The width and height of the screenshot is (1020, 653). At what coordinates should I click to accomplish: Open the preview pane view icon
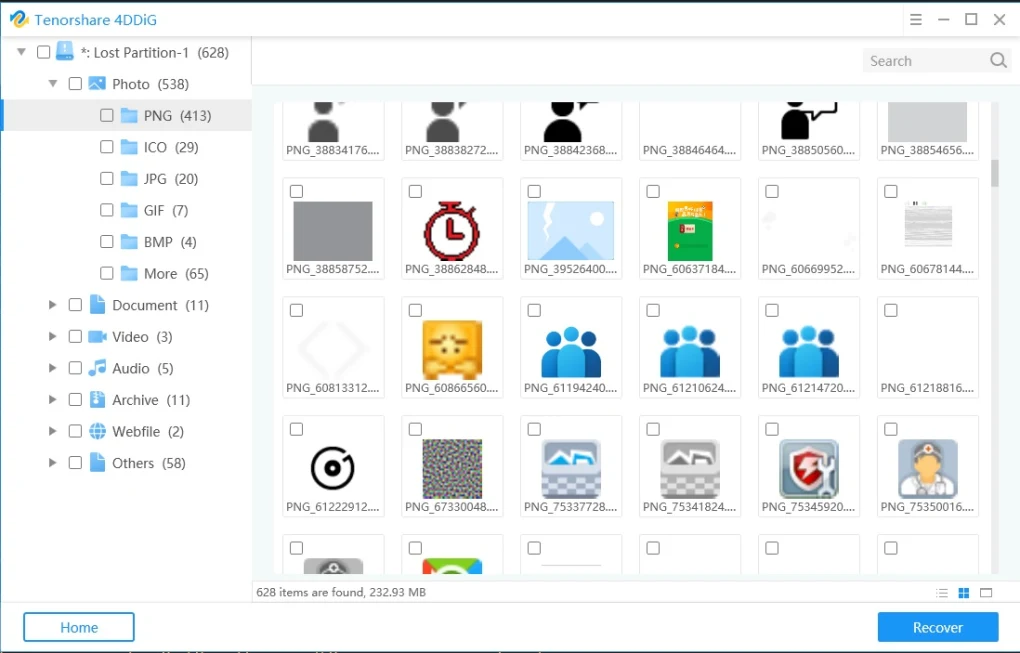(986, 592)
